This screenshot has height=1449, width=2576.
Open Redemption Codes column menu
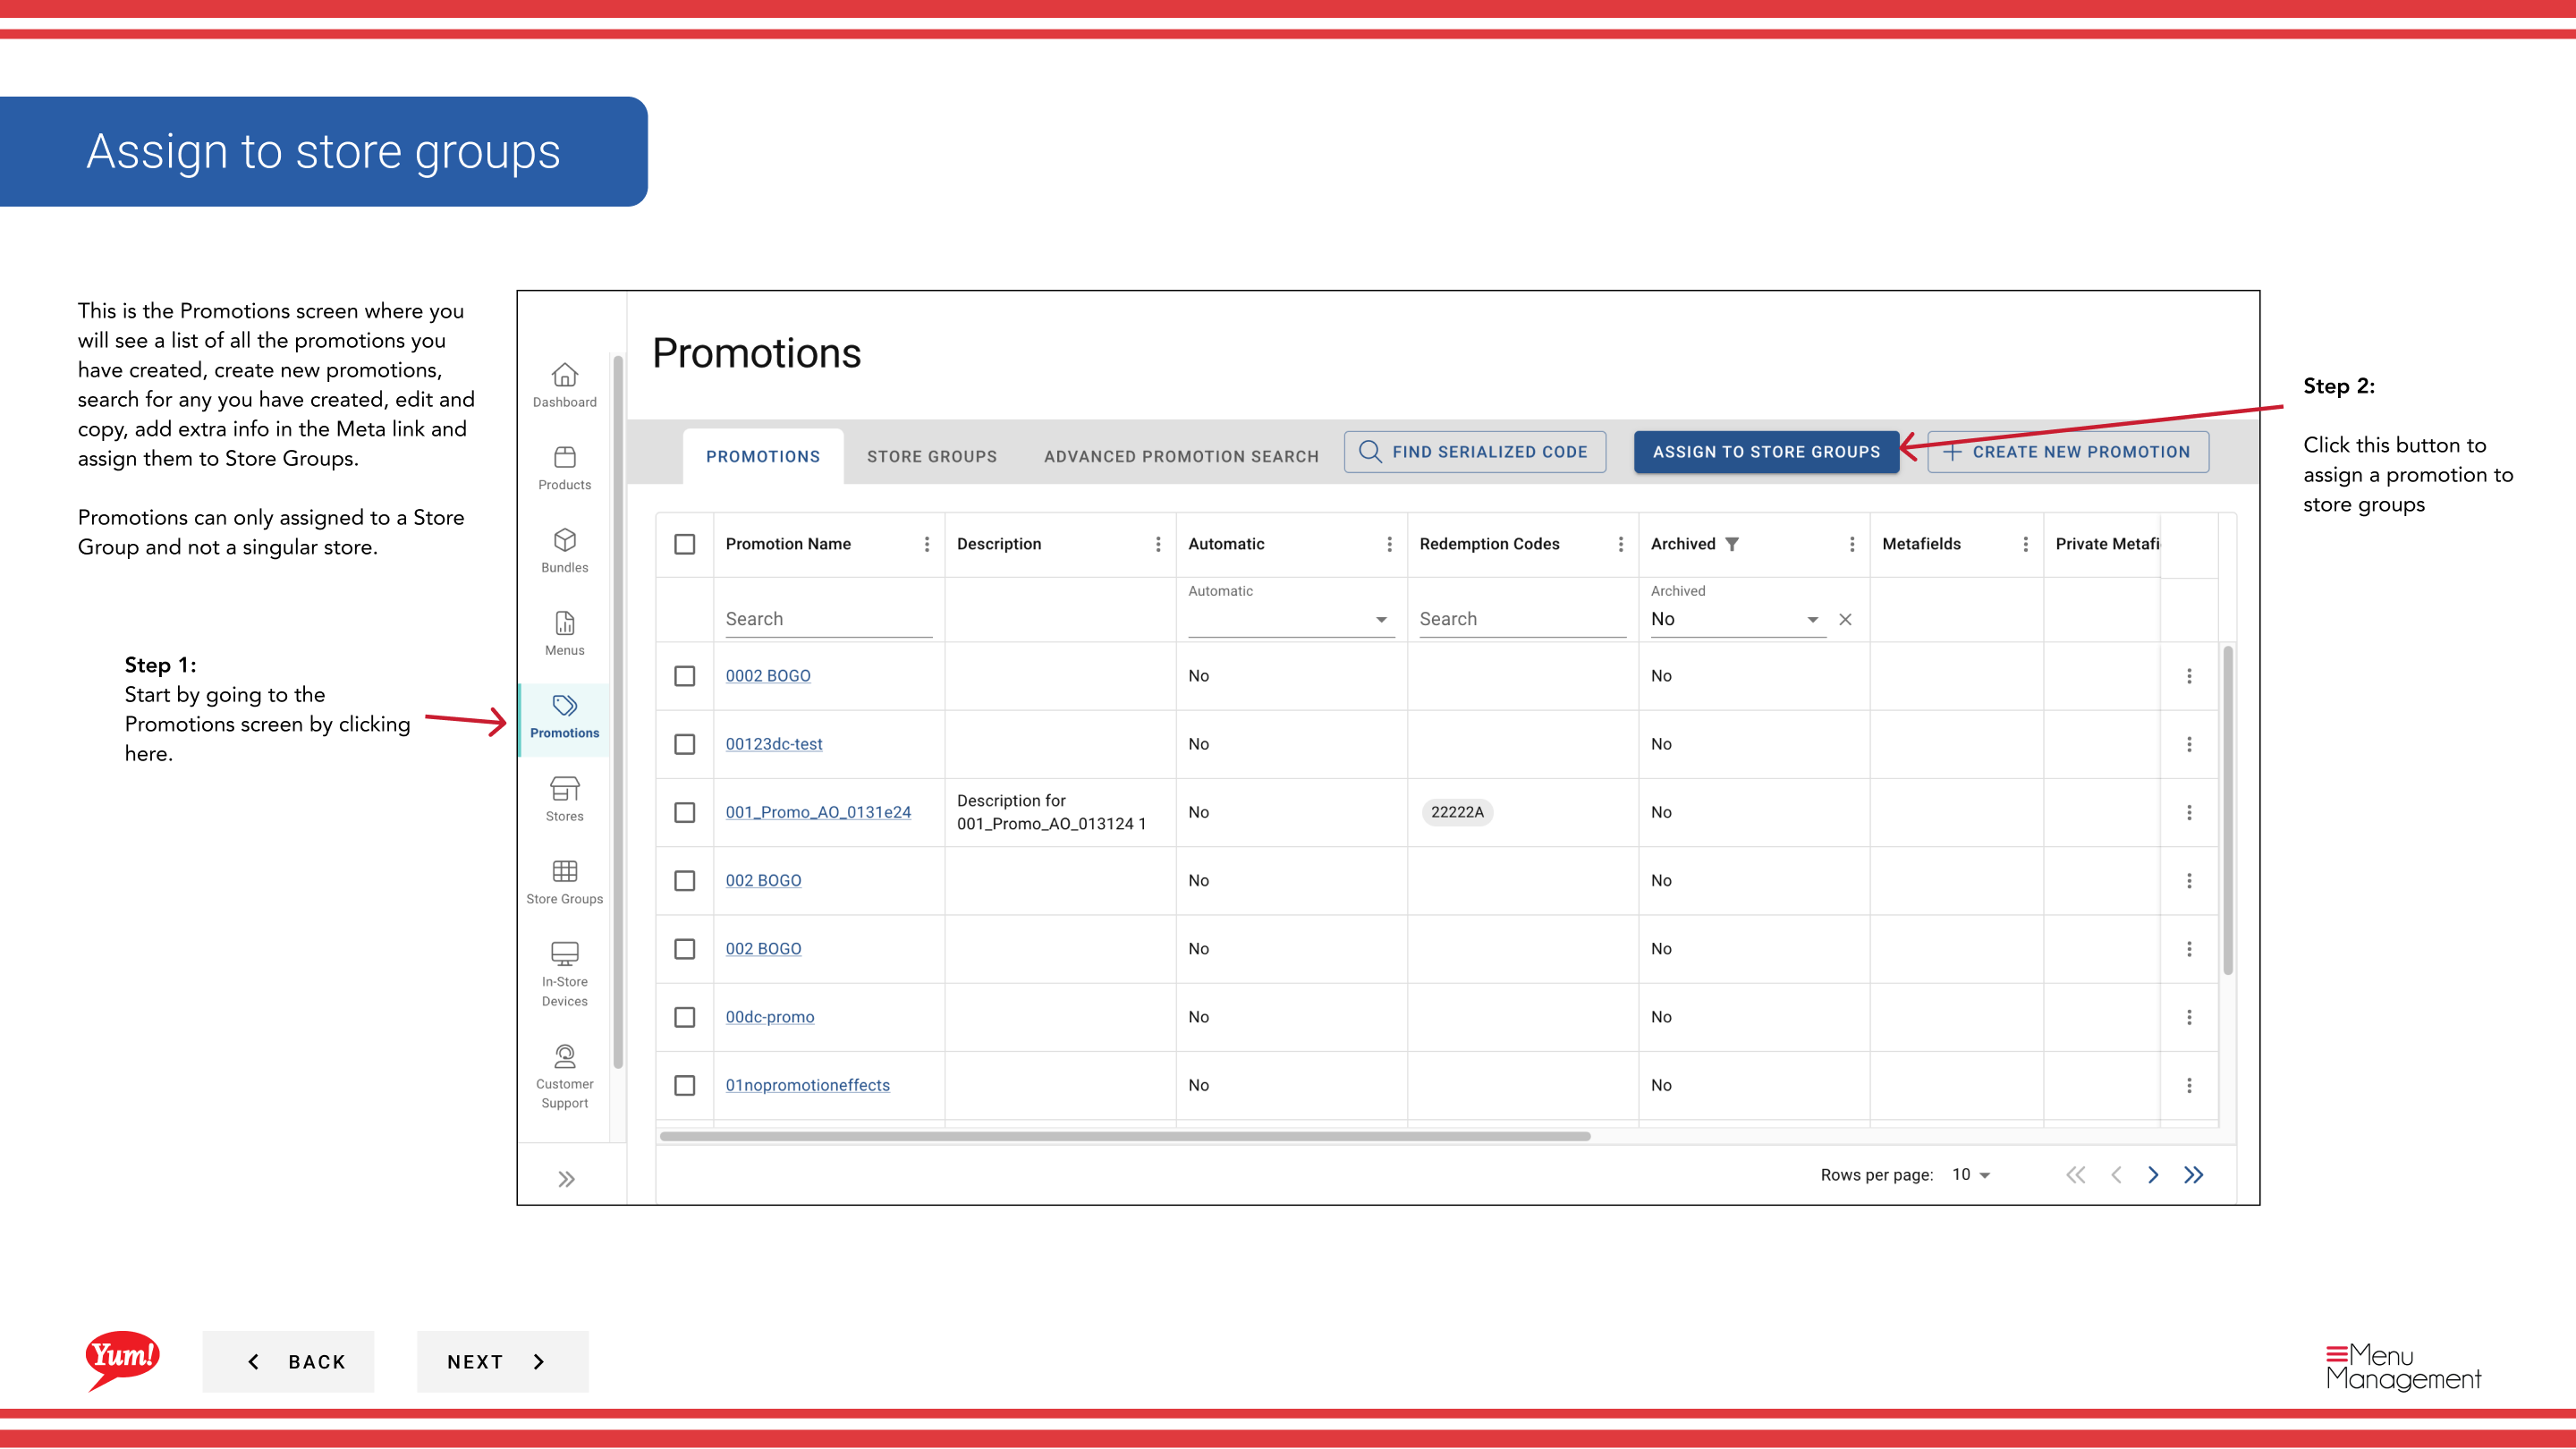(x=1620, y=544)
